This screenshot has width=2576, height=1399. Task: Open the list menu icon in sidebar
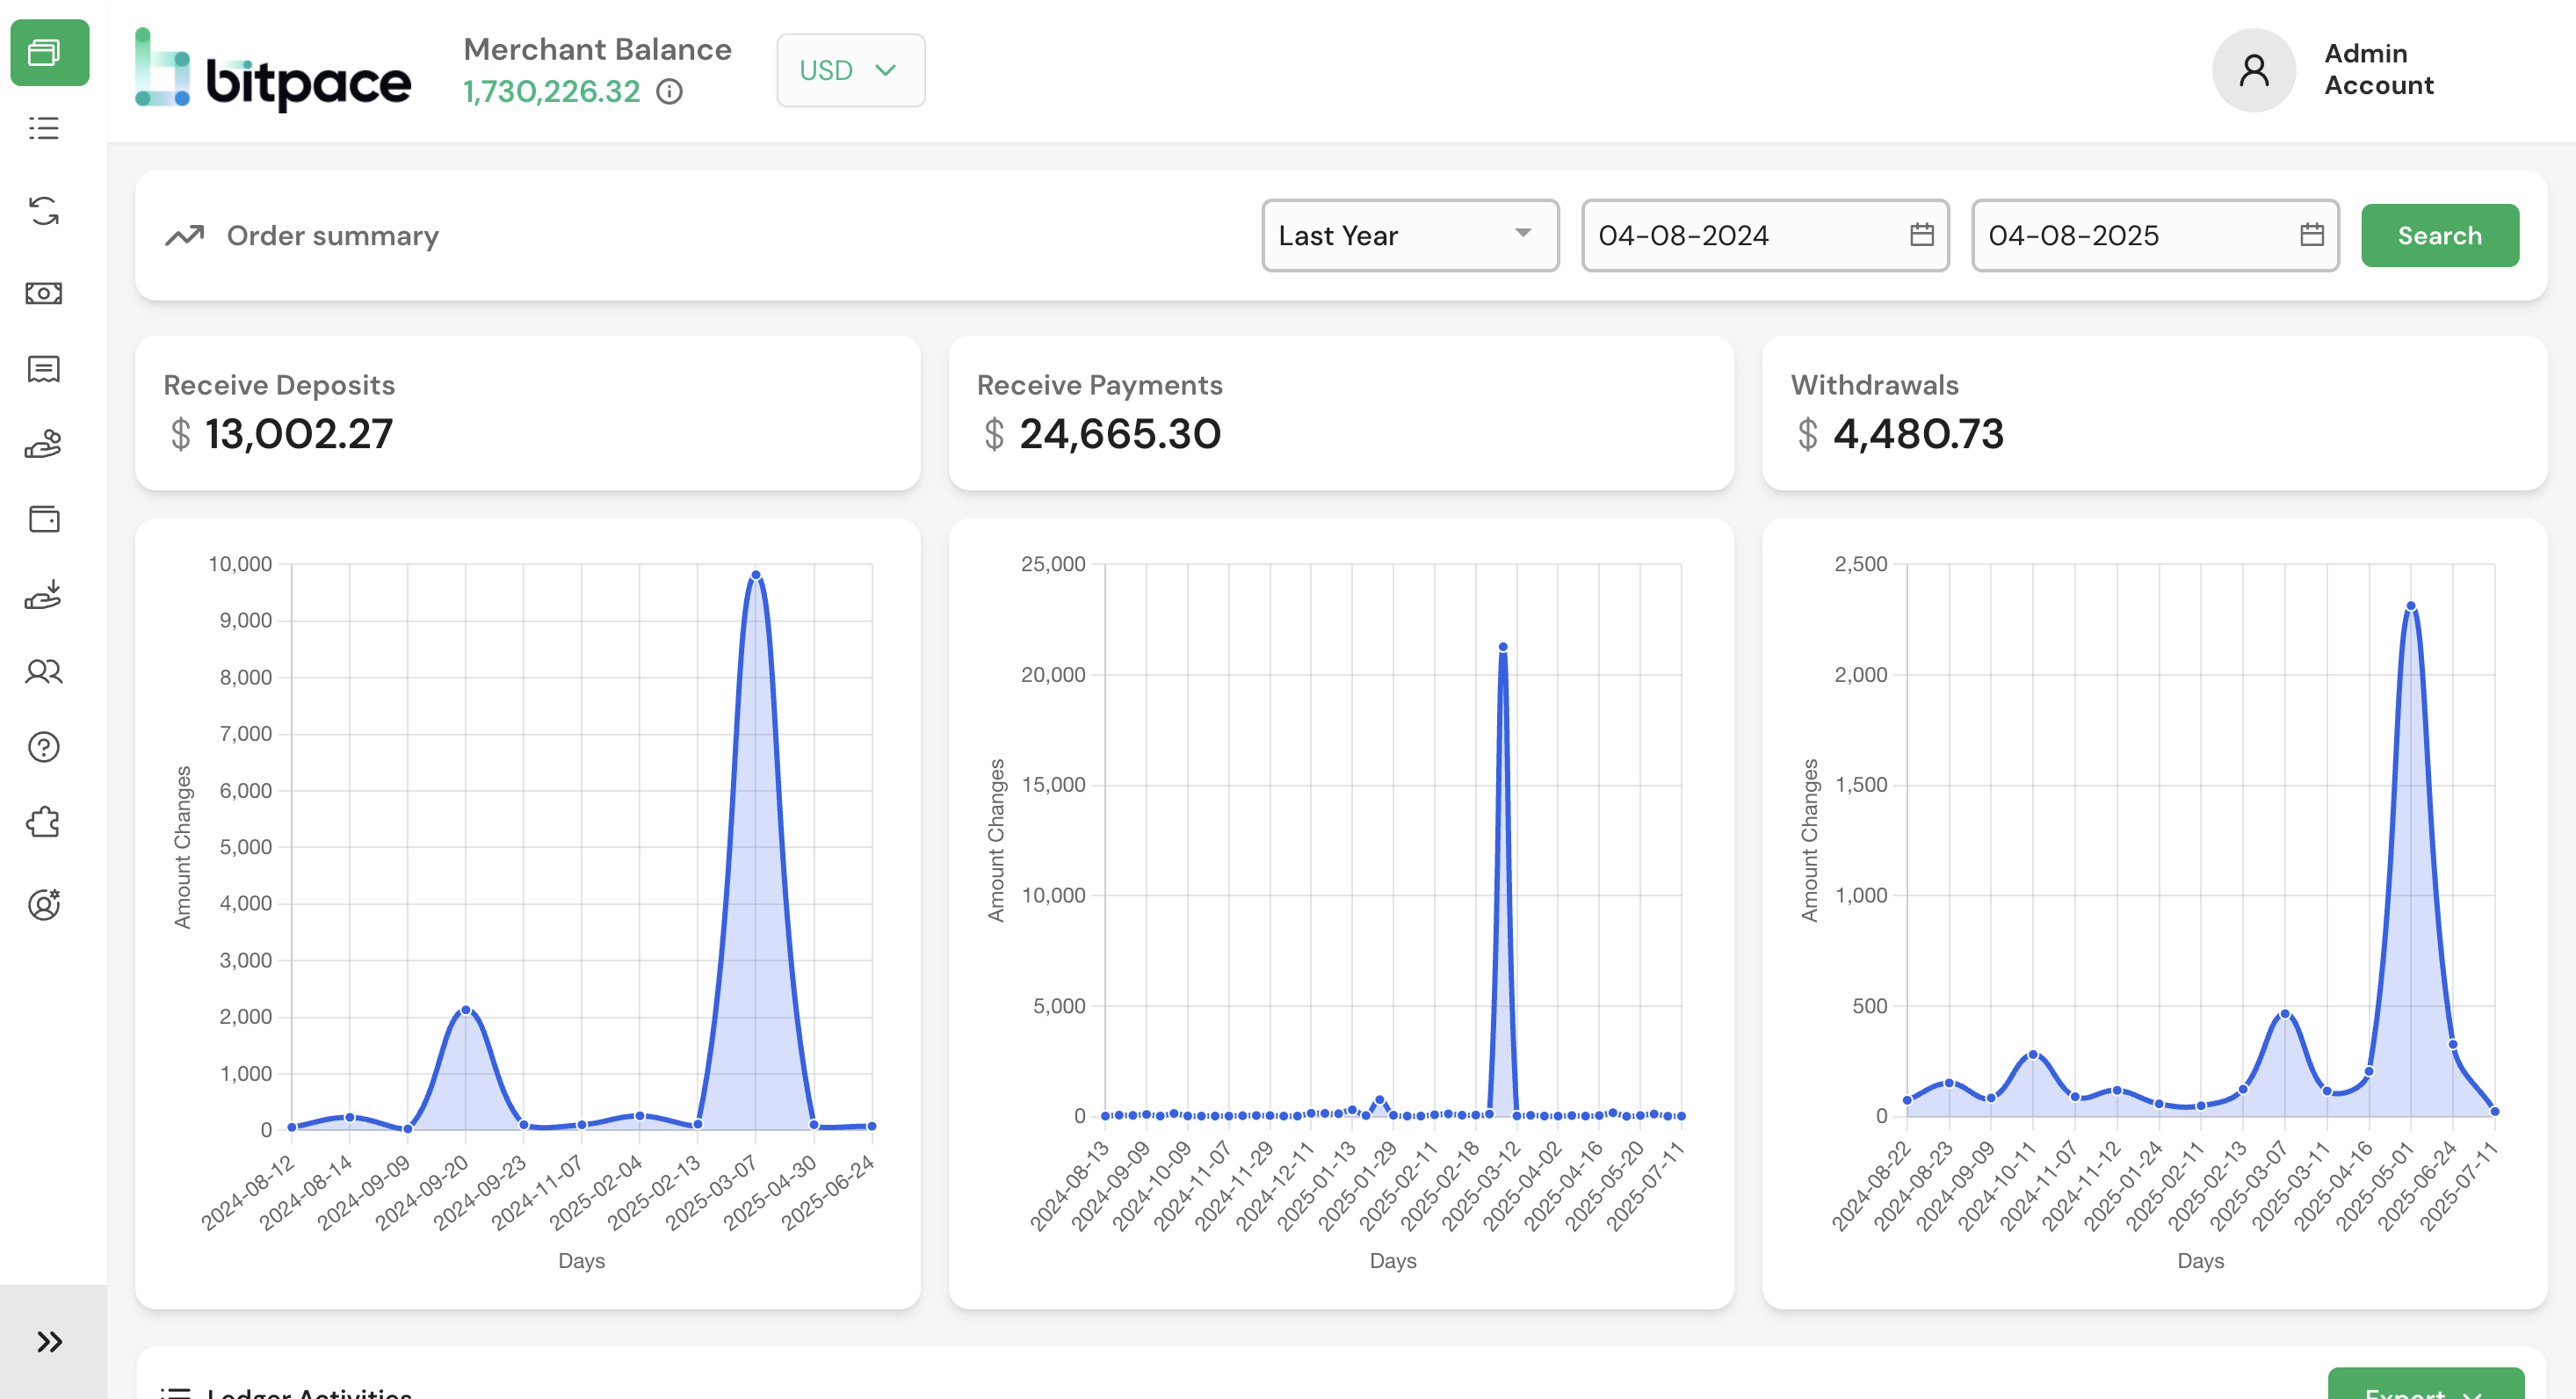[44, 128]
